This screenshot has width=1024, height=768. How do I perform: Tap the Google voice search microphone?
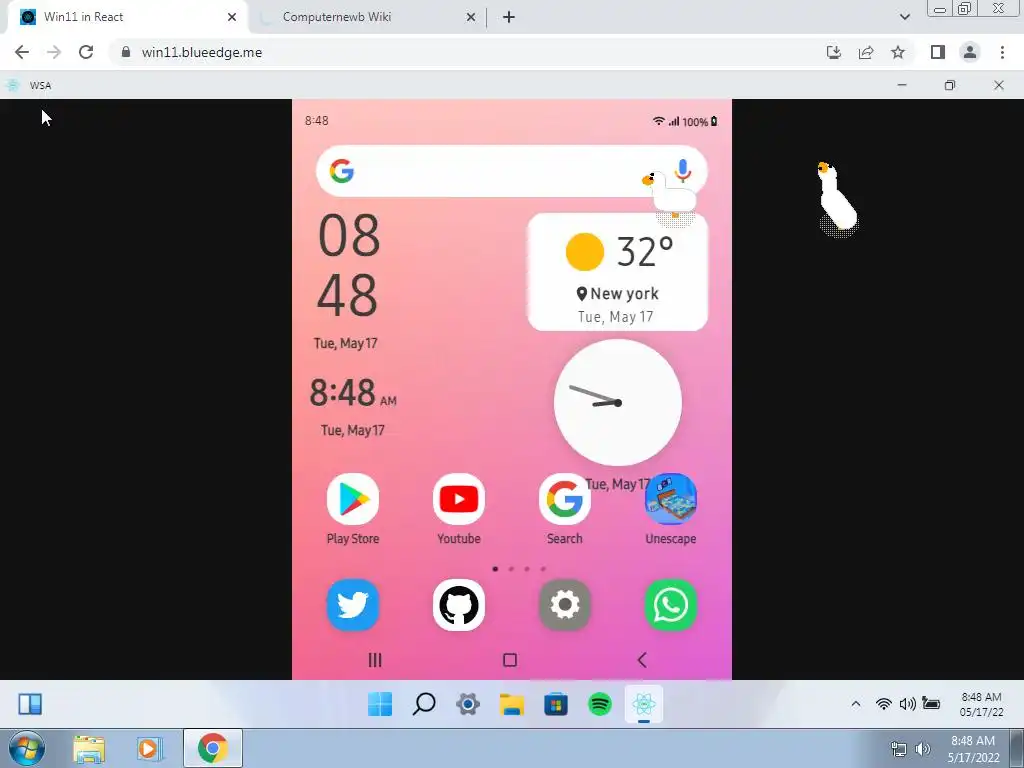683,170
